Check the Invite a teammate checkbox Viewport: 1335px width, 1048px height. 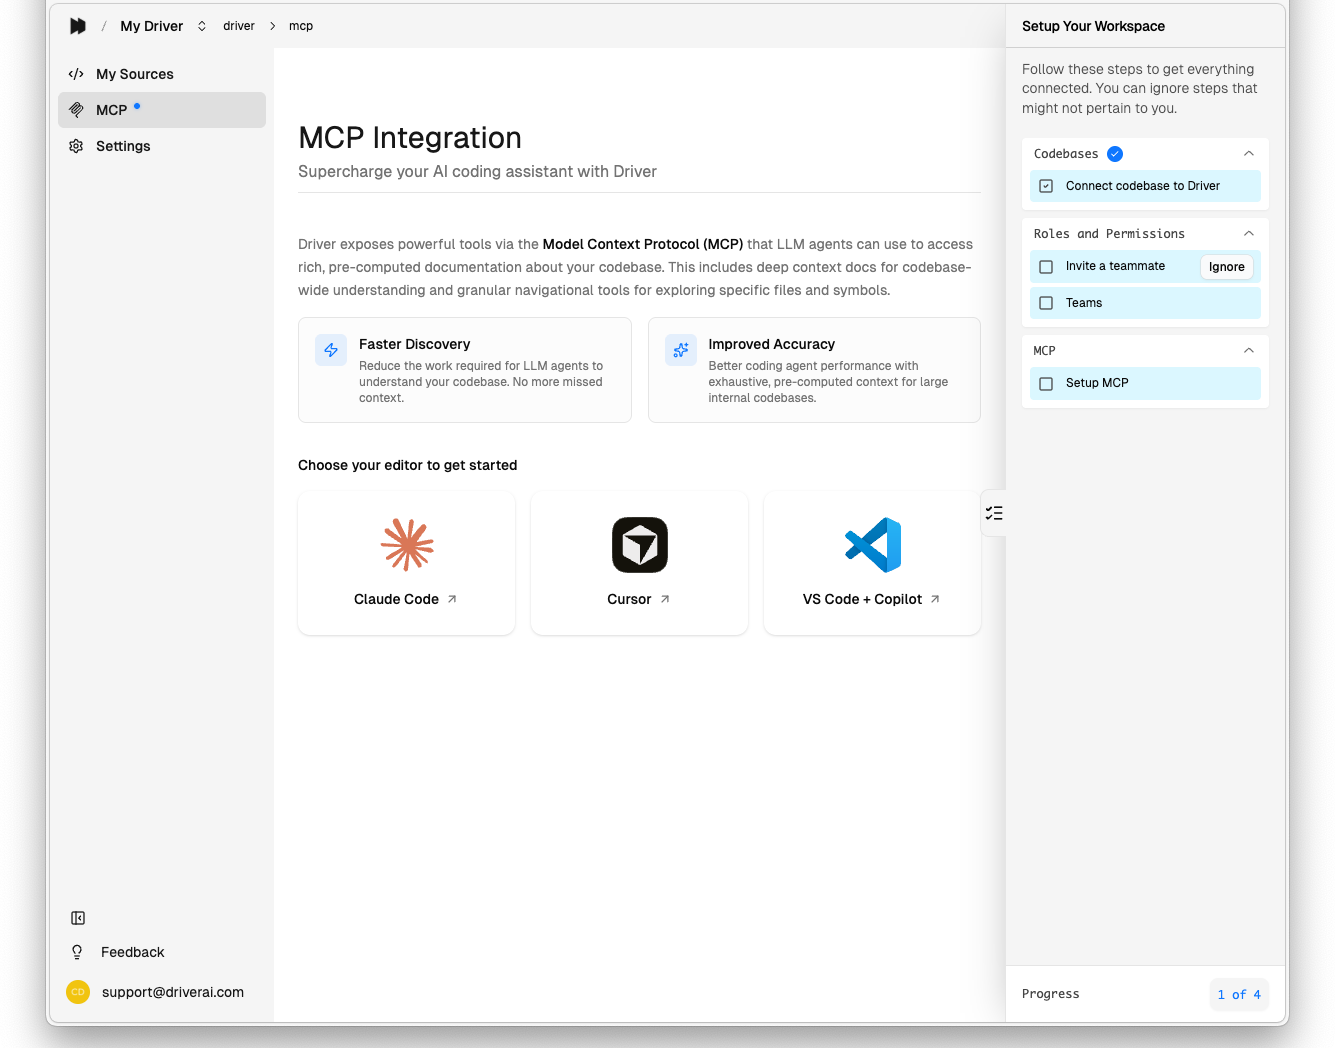pos(1046,266)
